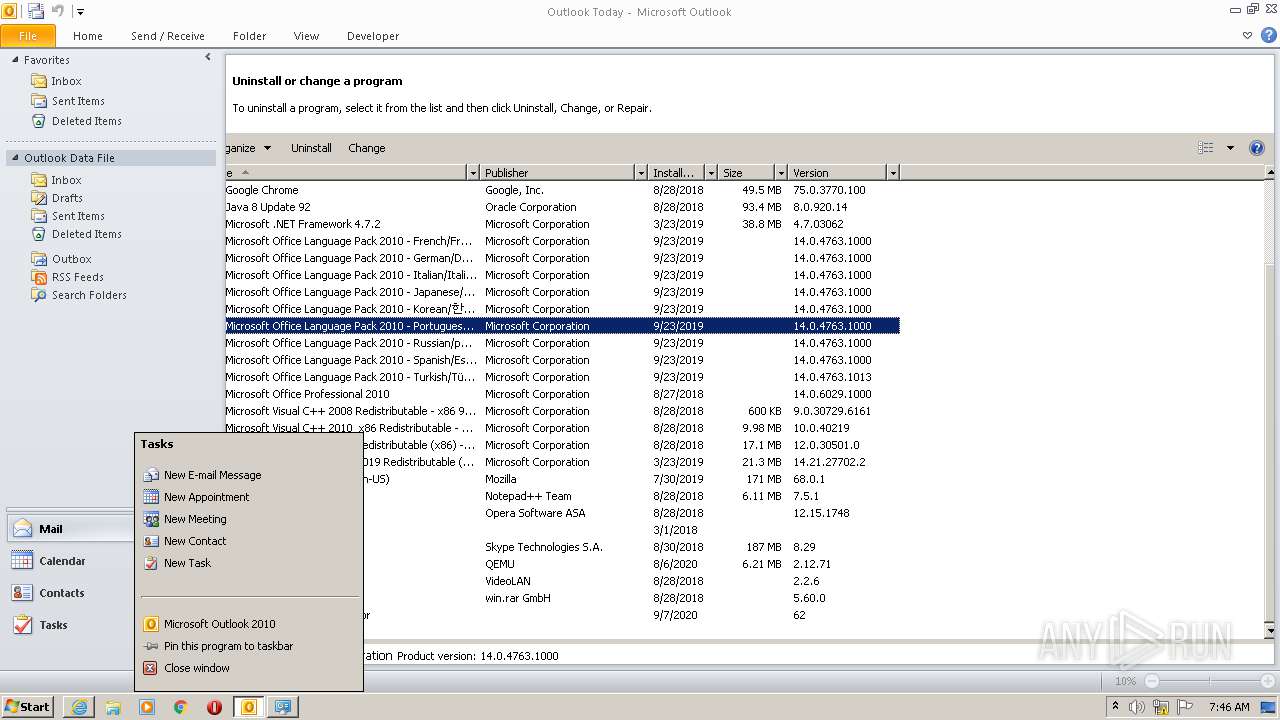The image size is (1280, 720).
Task: Select Google Chrome in the program list
Action: 562,190
